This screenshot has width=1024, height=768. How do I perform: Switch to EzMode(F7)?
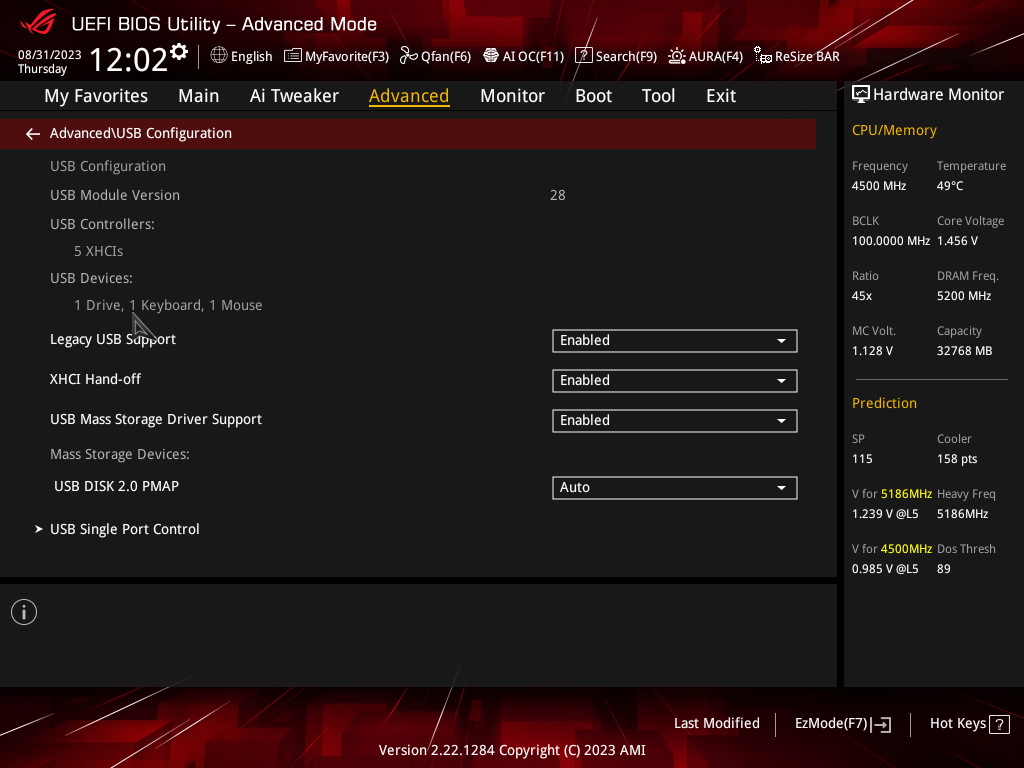(x=842, y=724)
